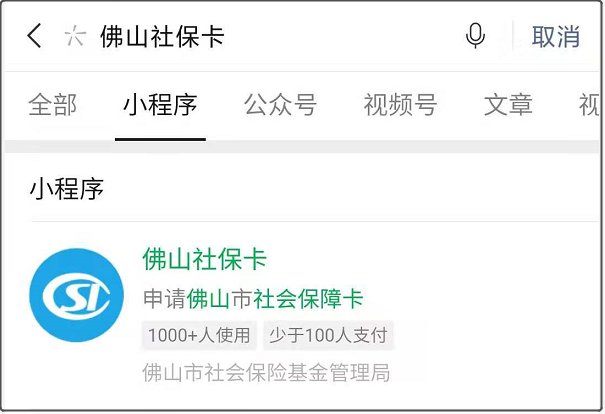Tap empty search bar space before microphone

[343, 36]
